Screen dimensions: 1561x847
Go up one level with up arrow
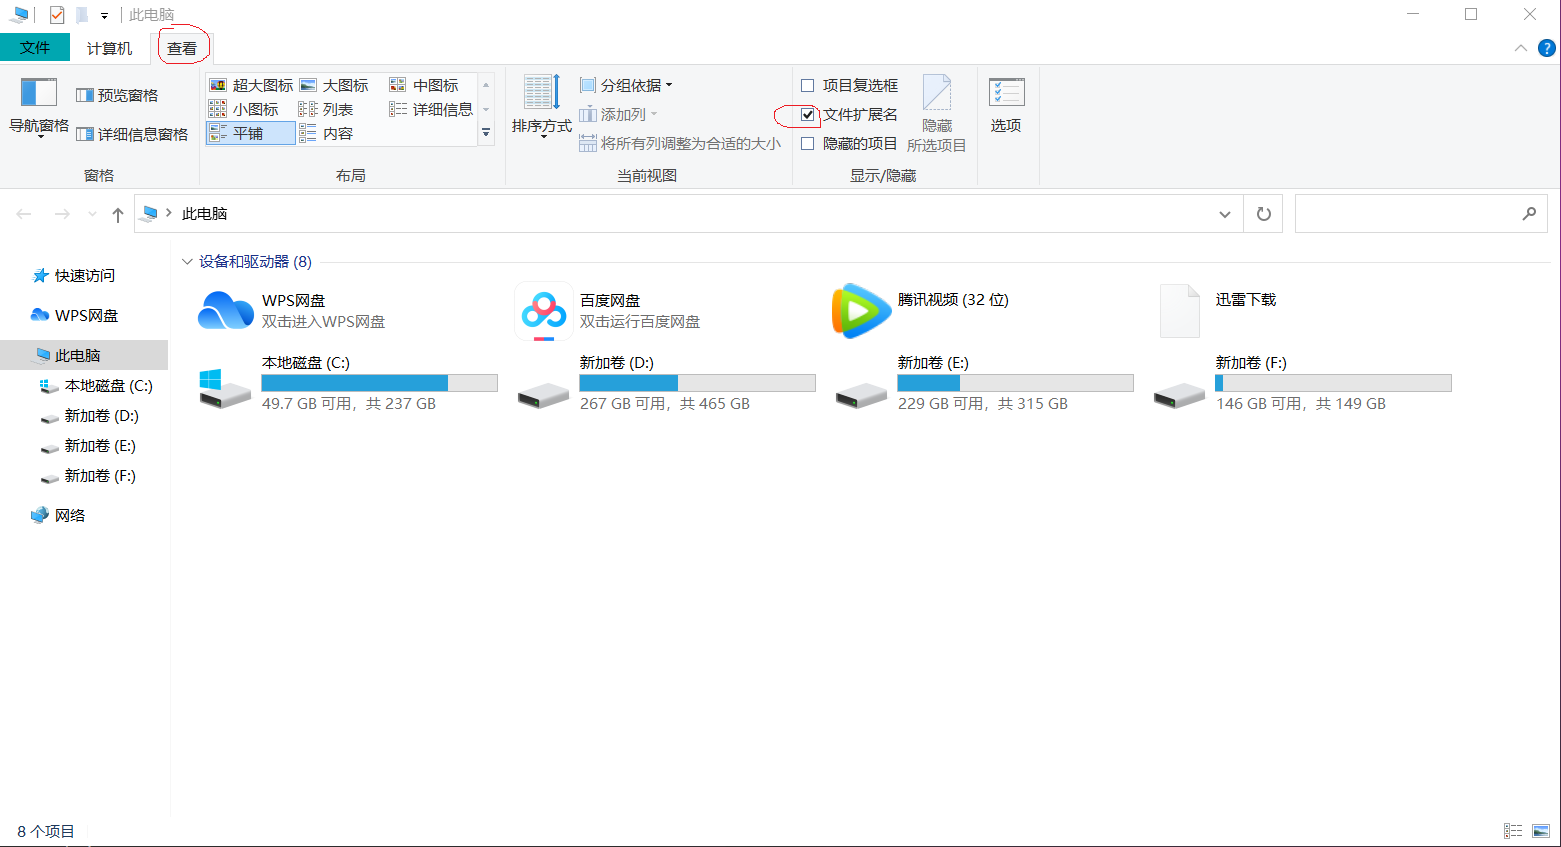118,214
